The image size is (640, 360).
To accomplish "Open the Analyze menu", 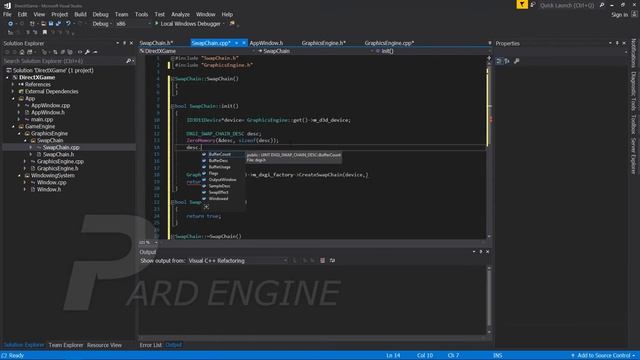I will (x=180, y=14).
